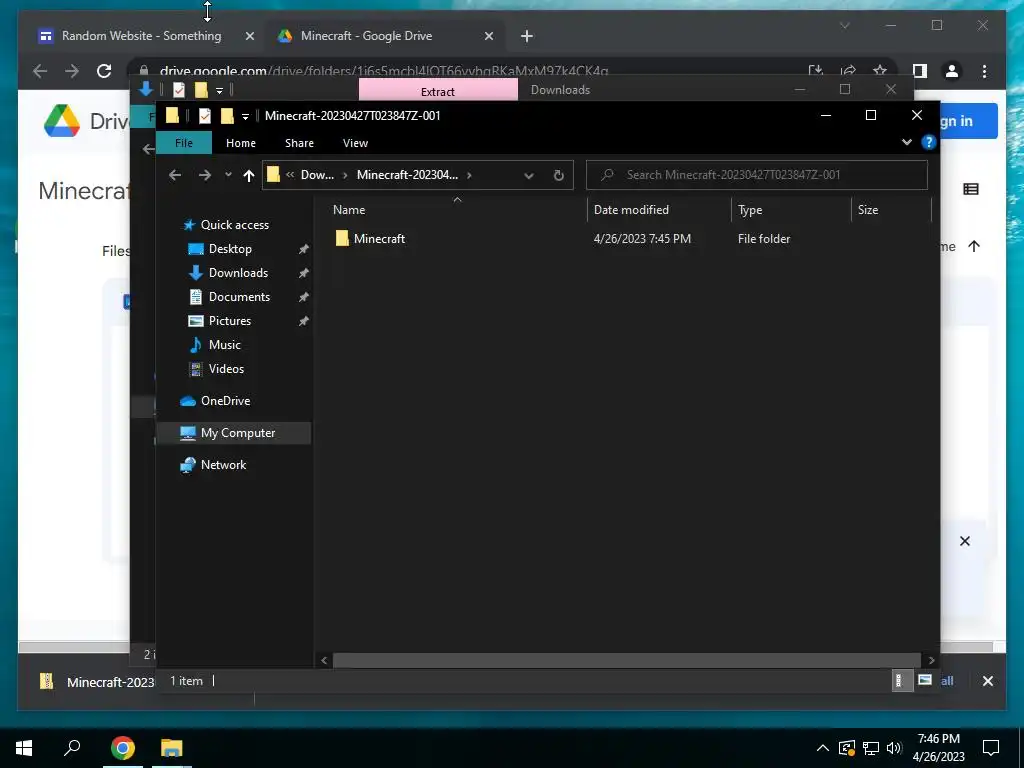Open recent locations dropdown arrow
The image size is (1024, 768).
[x=228, y=175]
